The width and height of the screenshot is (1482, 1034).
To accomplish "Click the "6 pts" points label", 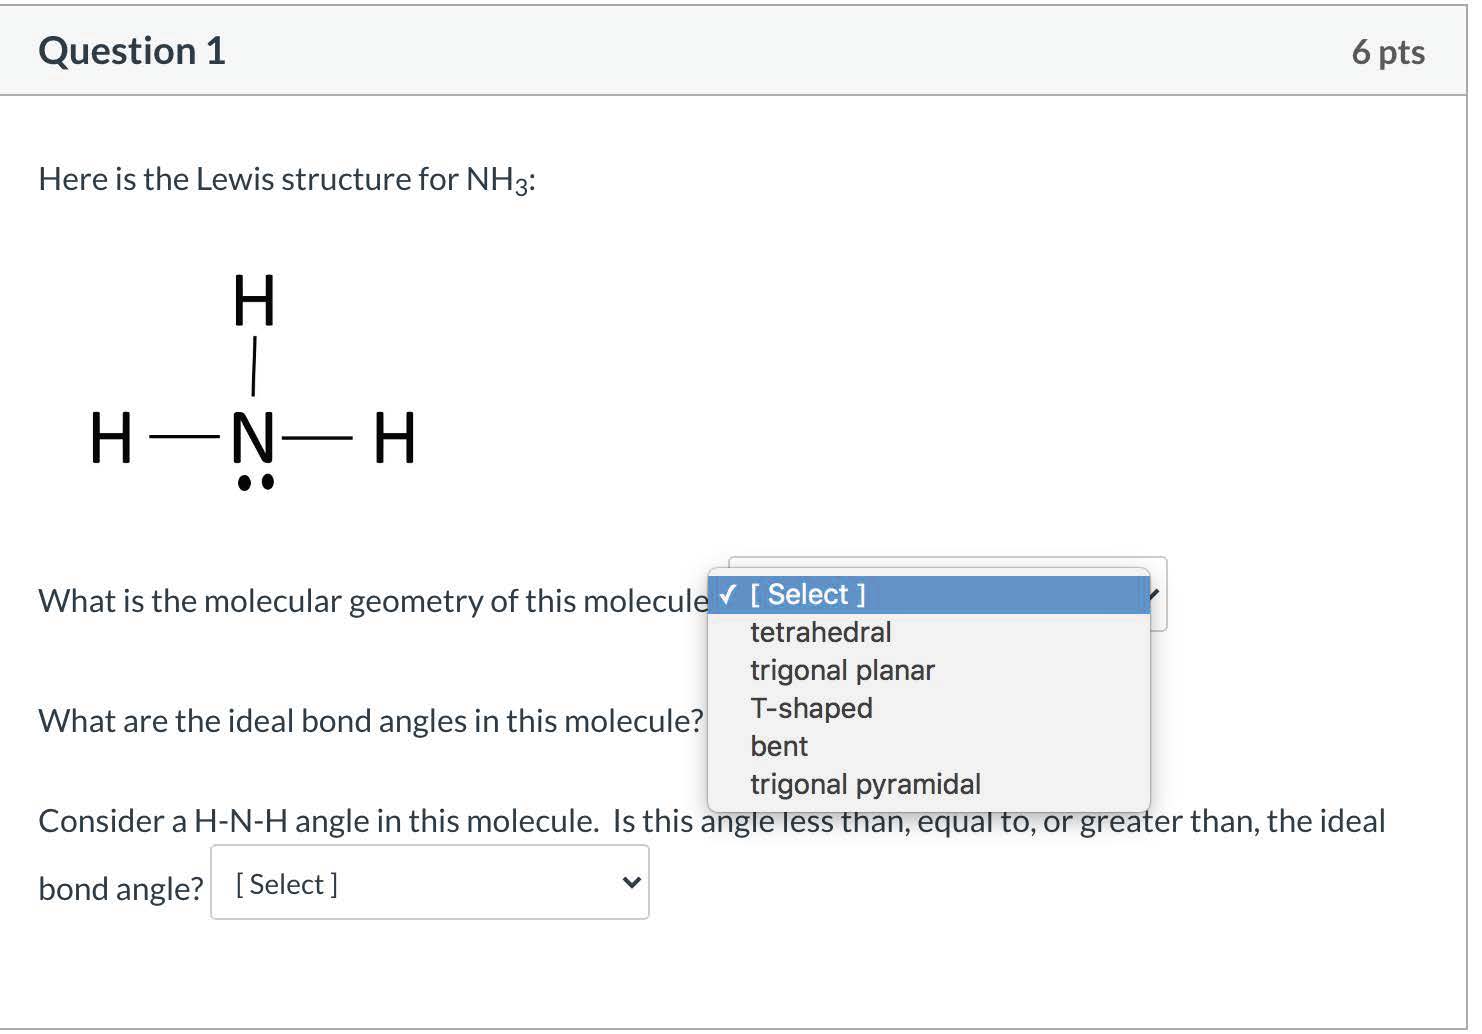I will coord(1388,52).
